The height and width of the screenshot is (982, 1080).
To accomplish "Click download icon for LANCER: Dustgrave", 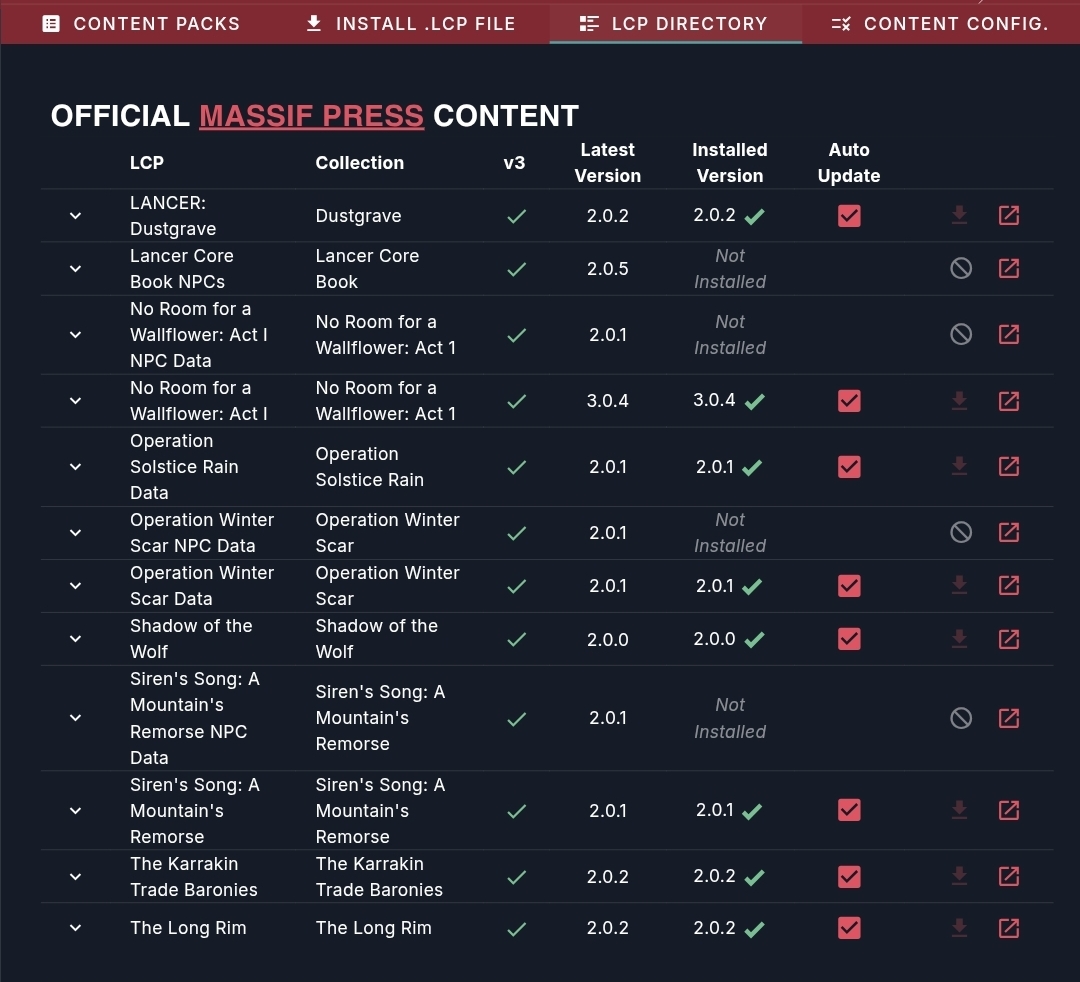I will tap(959, 216).
